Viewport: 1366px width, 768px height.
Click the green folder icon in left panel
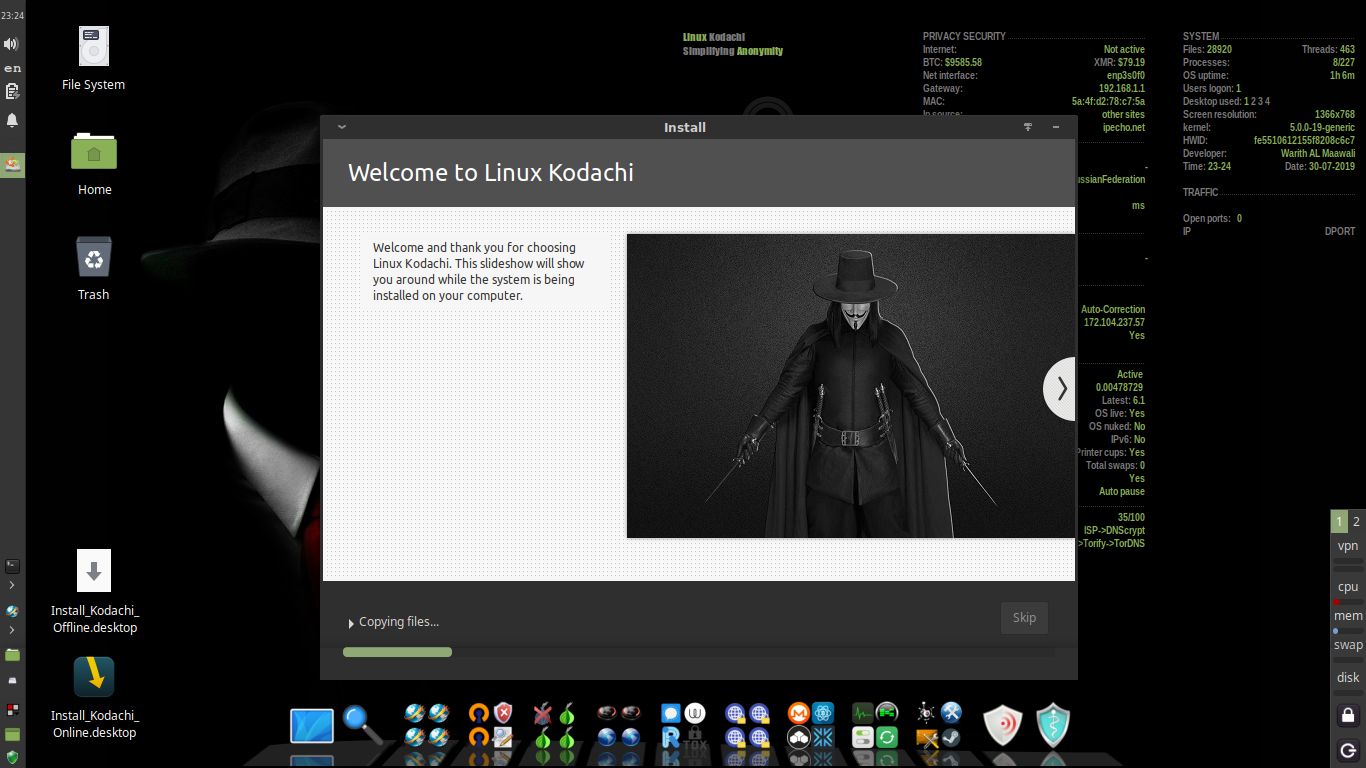pyautogui.click(x=12, y=654)
